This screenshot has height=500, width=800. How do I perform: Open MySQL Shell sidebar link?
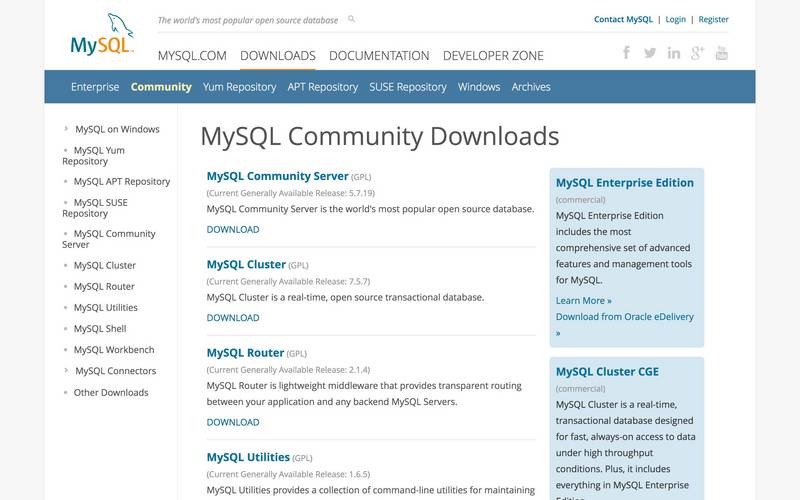(100, 329)
